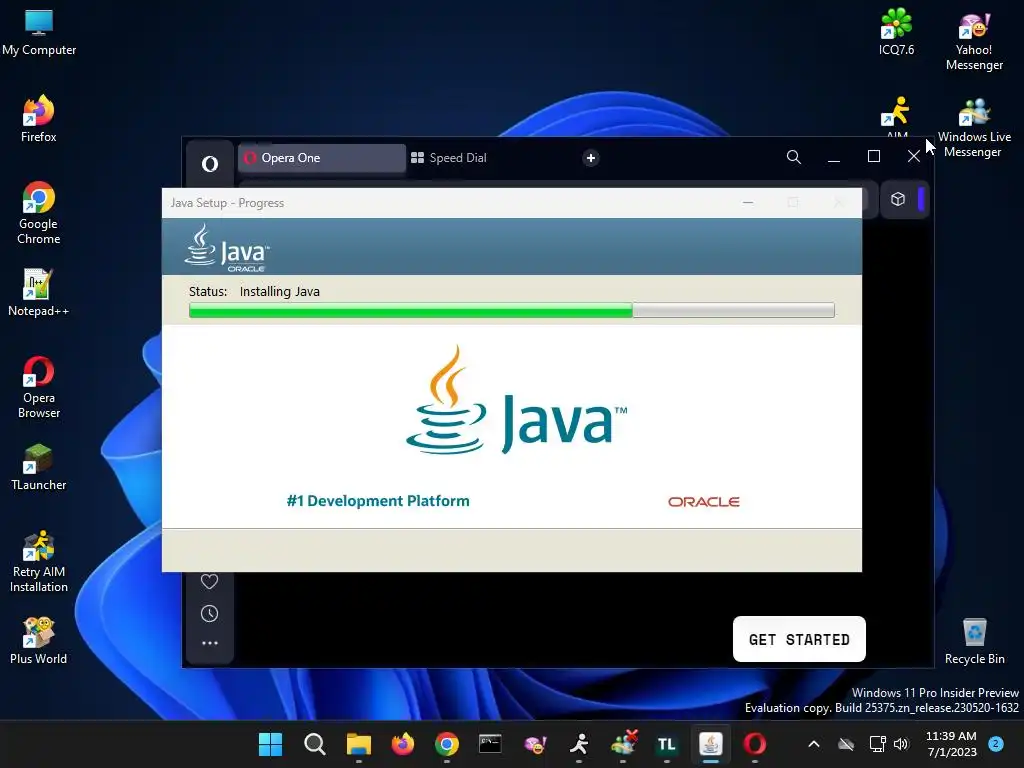The height and width of the screenshot is (768, 1024).
Task: Open Google Chrome desktop shortcut
Action: (x=39, y=213)
